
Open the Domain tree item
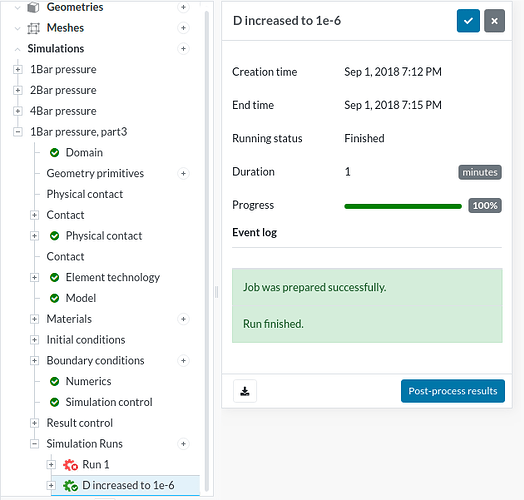tap(84, 153)
